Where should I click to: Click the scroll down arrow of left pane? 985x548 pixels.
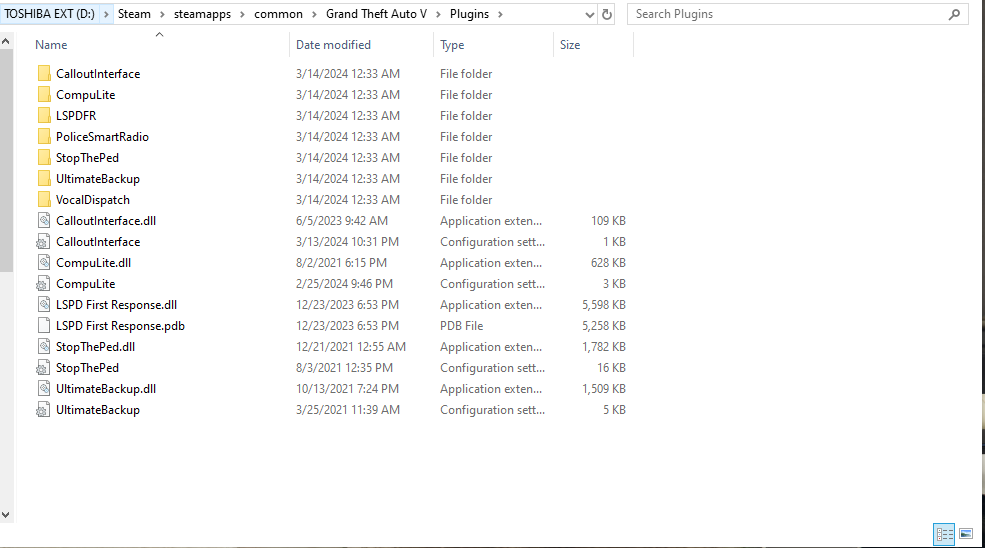6,515
